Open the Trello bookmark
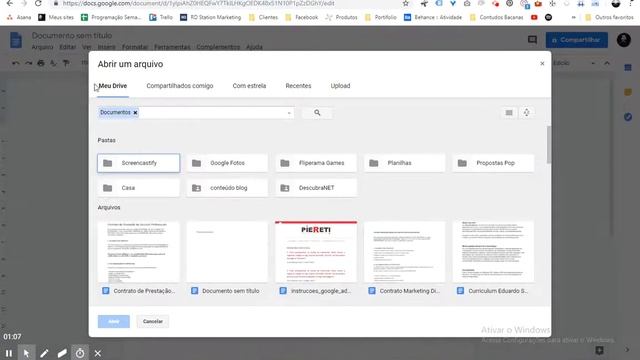The height and width of the screenshot is (360, 640). (161, 18)
